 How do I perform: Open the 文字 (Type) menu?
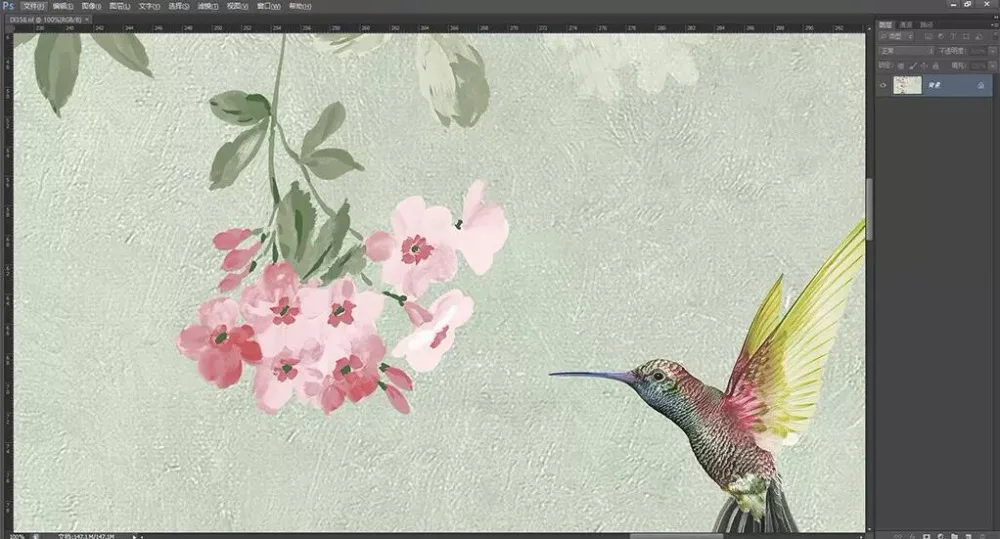[x=149, y=6]
